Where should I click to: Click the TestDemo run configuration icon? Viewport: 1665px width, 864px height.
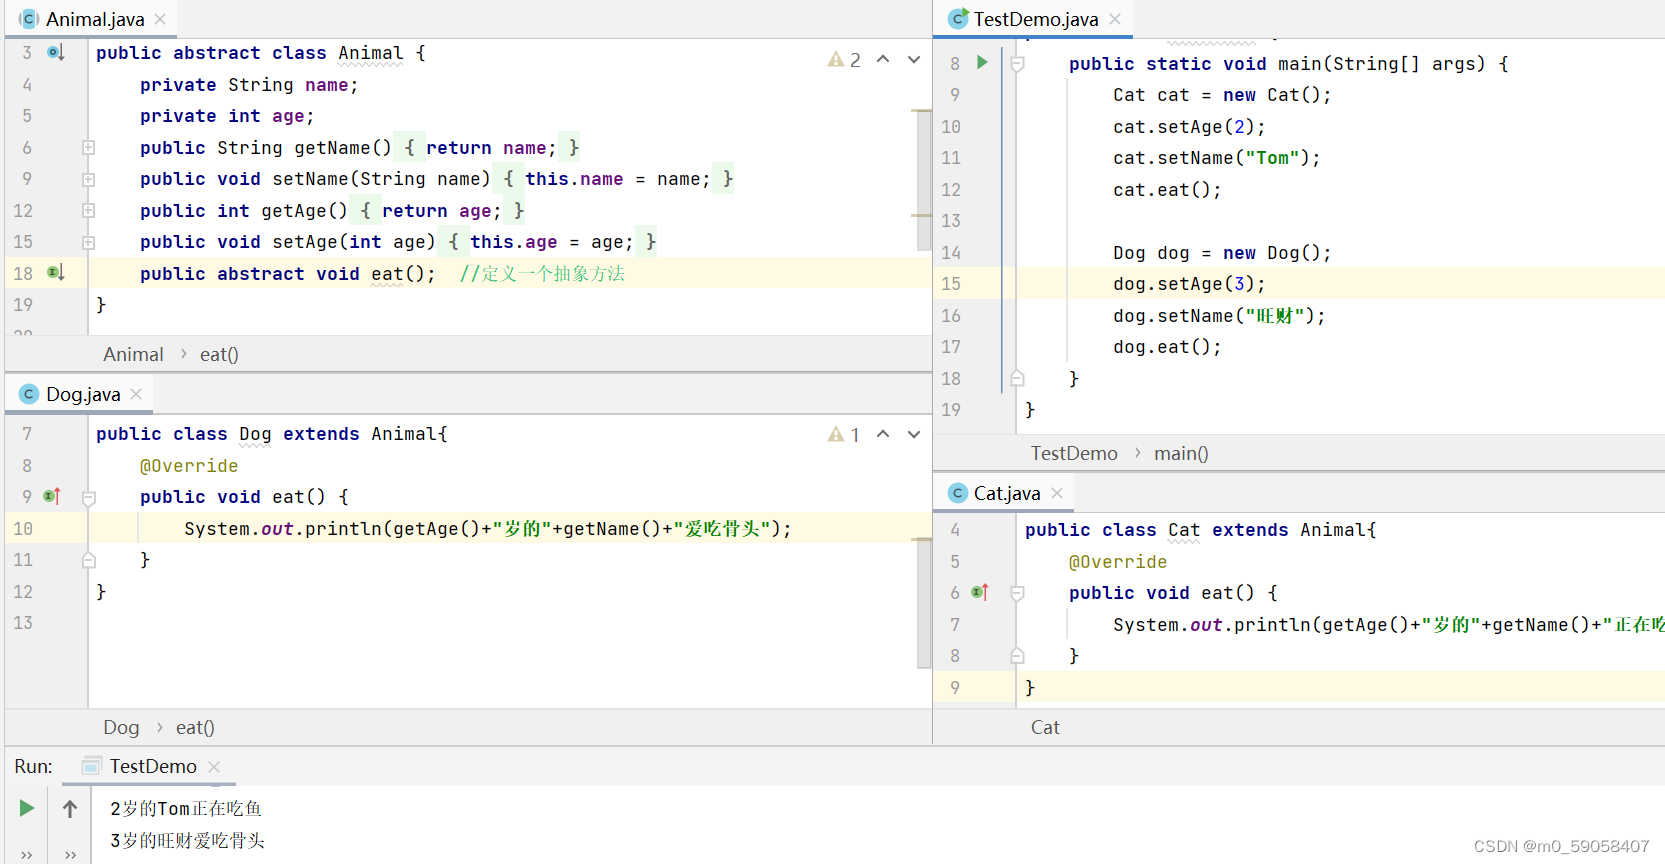[x=91, y=766]
